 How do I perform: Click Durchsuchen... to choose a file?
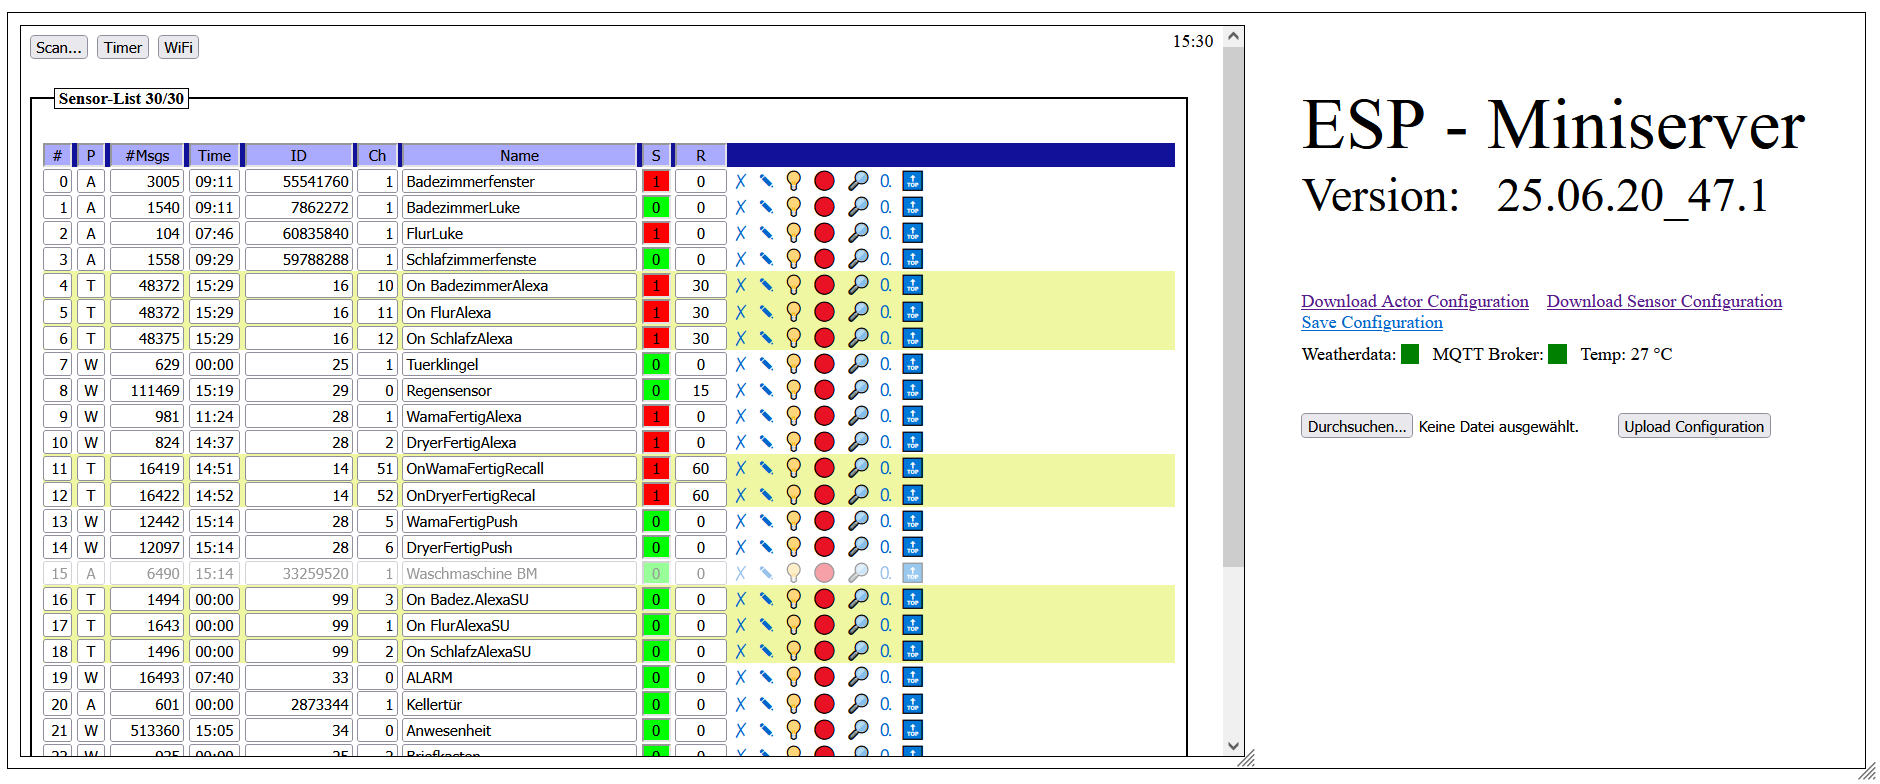tap(1356, 427)
